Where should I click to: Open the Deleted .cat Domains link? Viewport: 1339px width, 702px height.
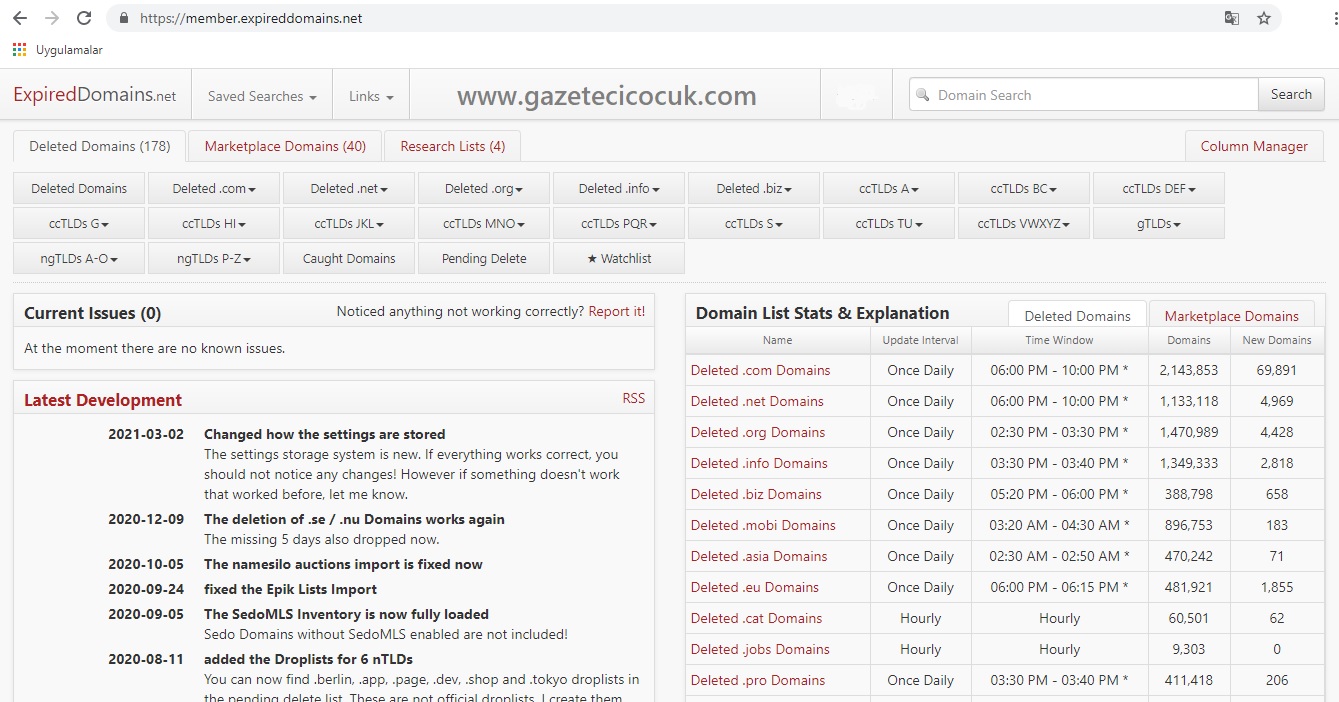[x=756, y=618]
